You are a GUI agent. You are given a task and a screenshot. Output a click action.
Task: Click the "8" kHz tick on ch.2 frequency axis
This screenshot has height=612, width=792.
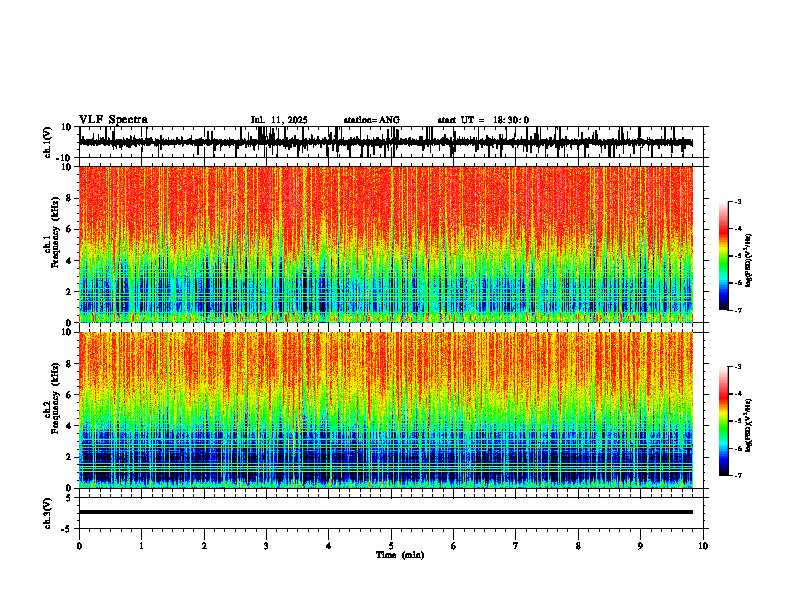[x=69, y=364]
